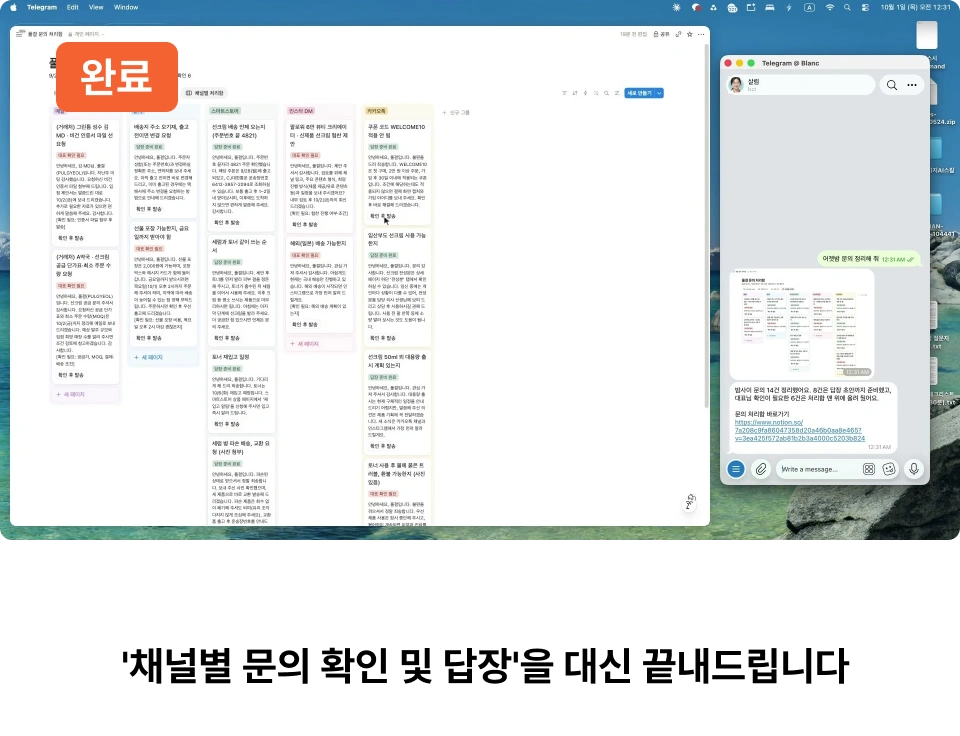960x736 pixels.
Task: Select the 채널별 처리함 view tab
Action: coord(204,93)
